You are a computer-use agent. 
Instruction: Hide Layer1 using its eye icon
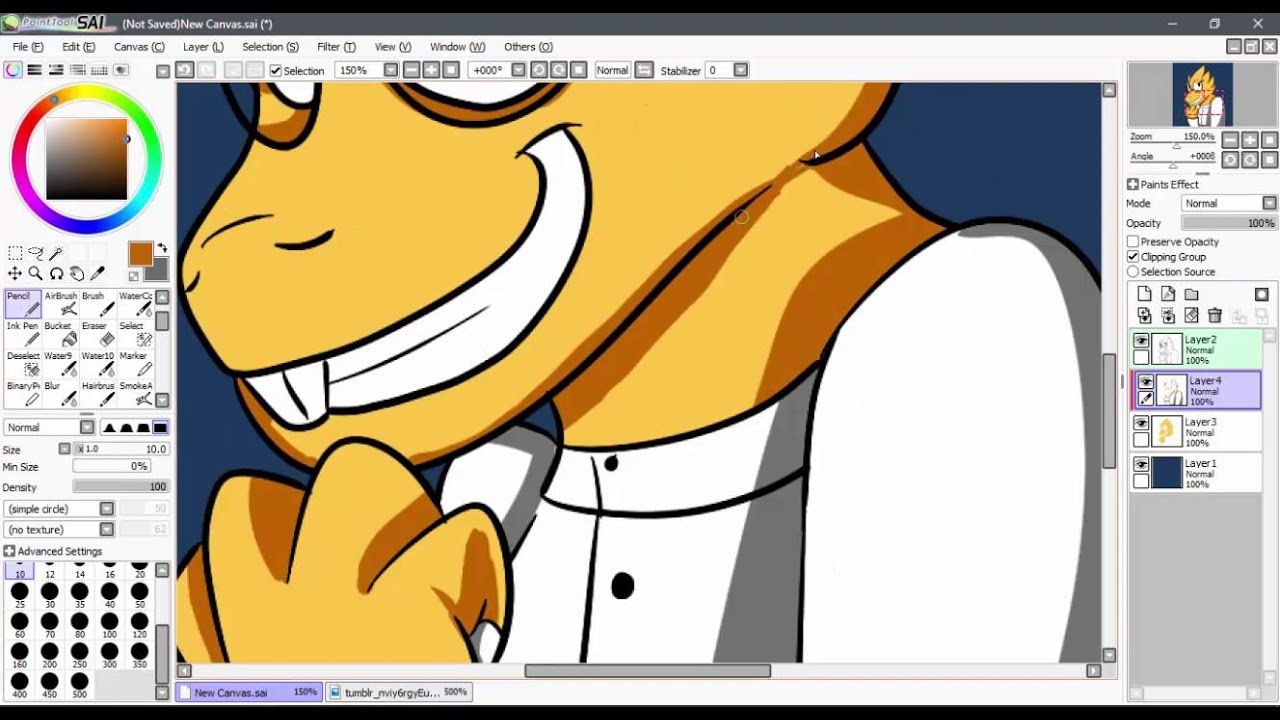tap(1141, 465)
